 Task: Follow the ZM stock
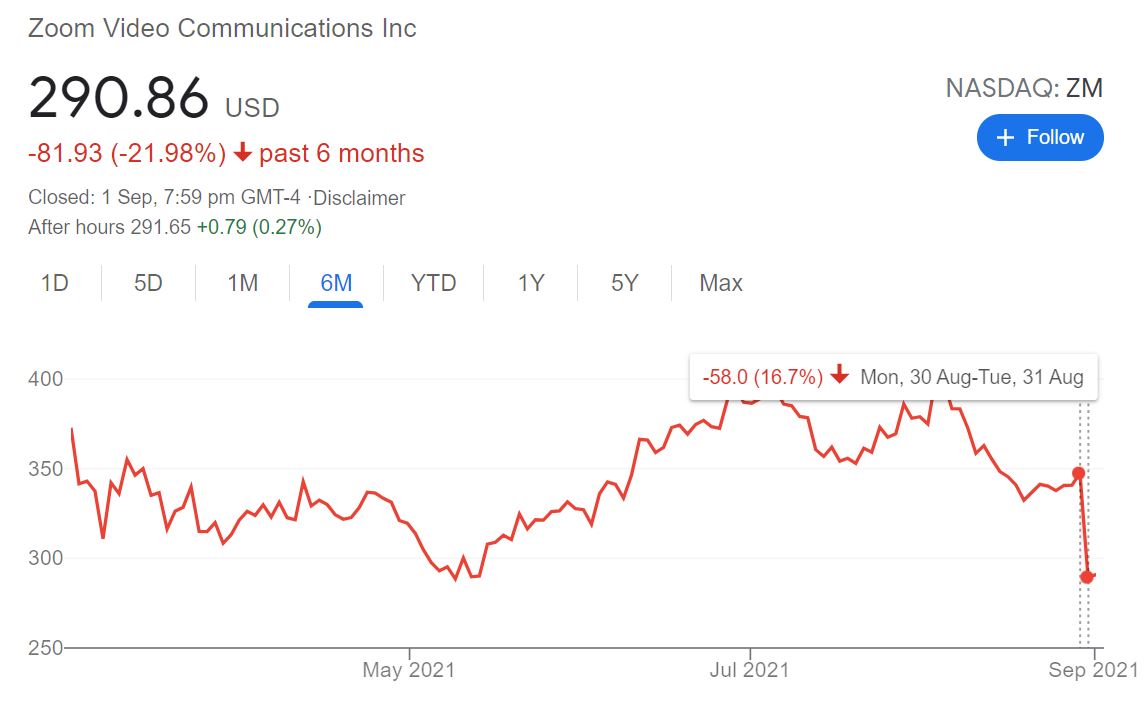[x=1040, y=137]
